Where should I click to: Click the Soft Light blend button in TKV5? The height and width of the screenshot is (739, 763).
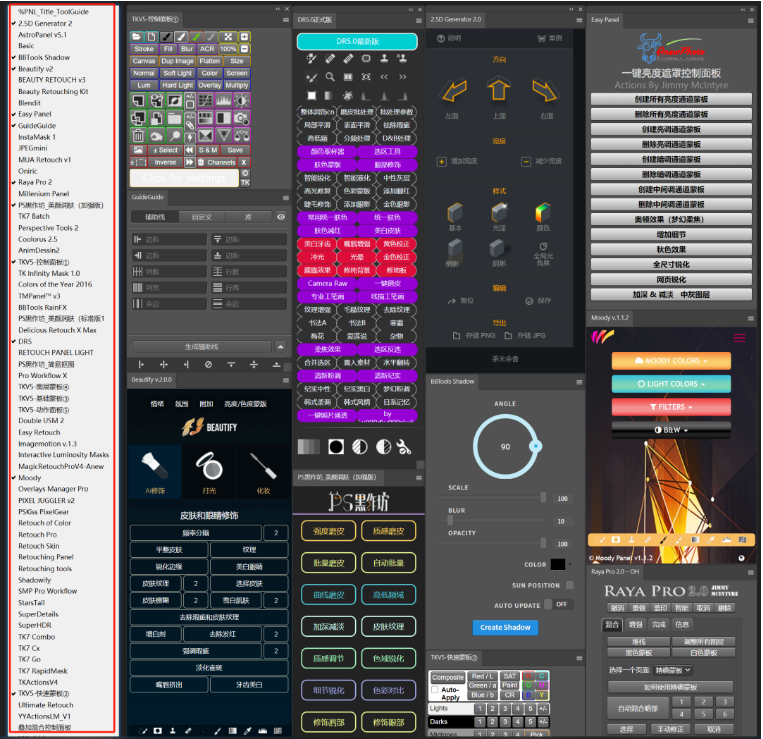pyautogui.click(x=177, y=73)
